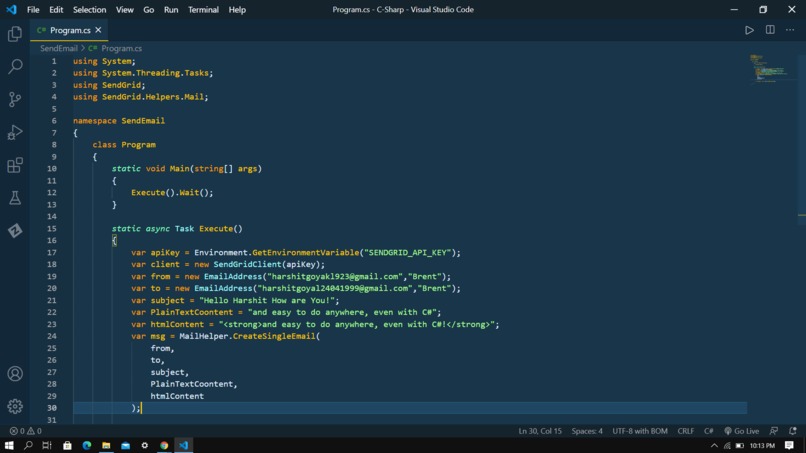Viewport: 806px width, 453px height.
Task: Open the Windows Start menu
Action: pyautogui.click(x=9, y=445)
